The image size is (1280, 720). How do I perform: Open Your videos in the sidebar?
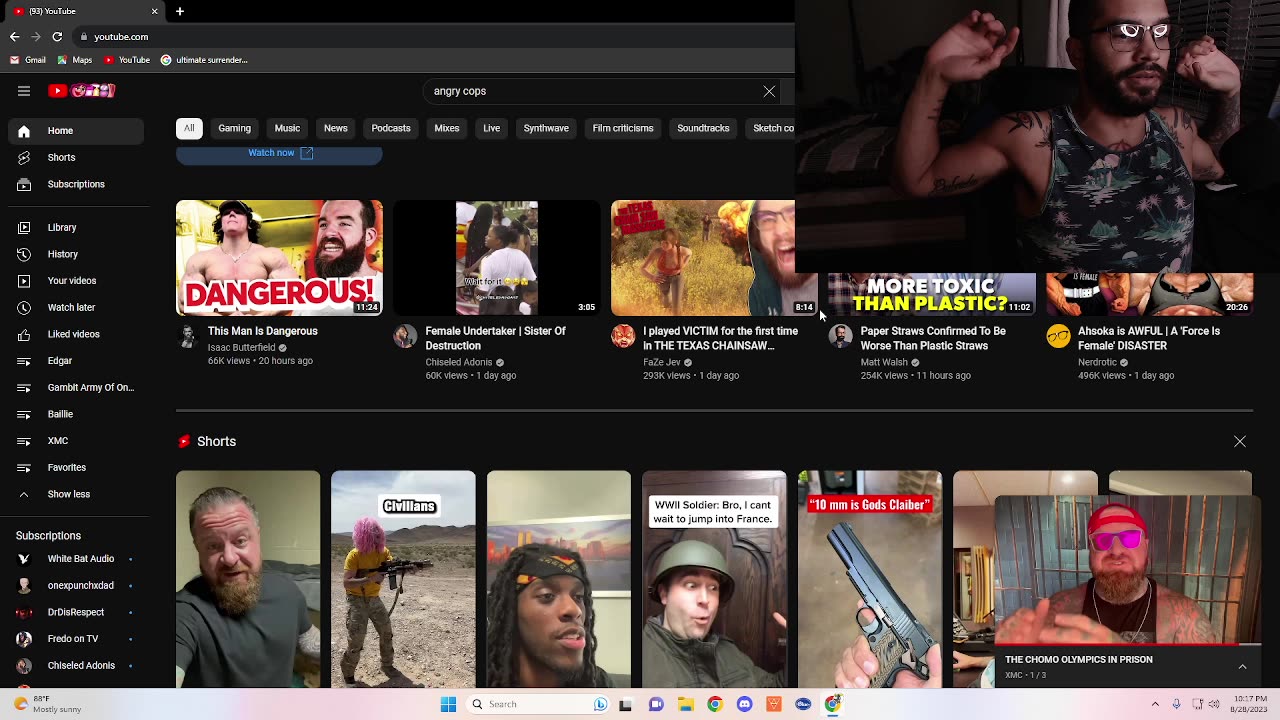(76, 281)
